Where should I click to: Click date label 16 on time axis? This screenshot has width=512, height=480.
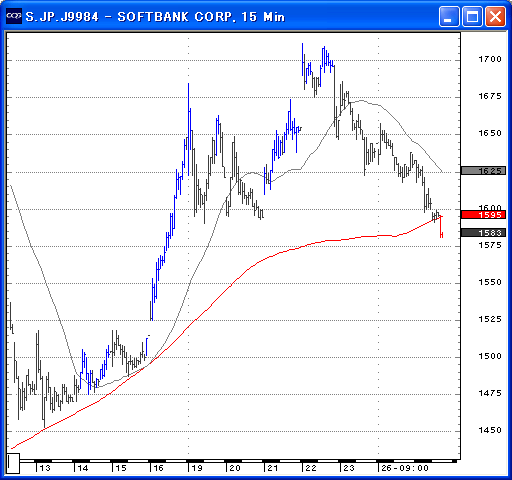coord(158,468)
